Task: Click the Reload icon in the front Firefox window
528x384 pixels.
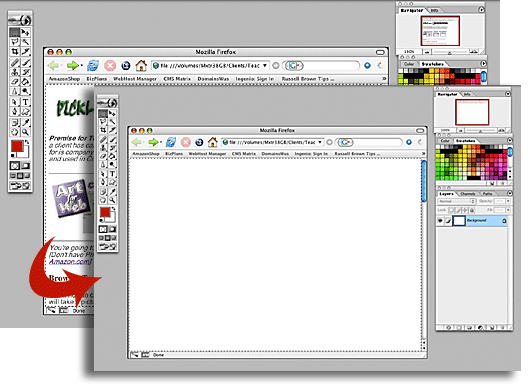Action: tap(171, 142)
